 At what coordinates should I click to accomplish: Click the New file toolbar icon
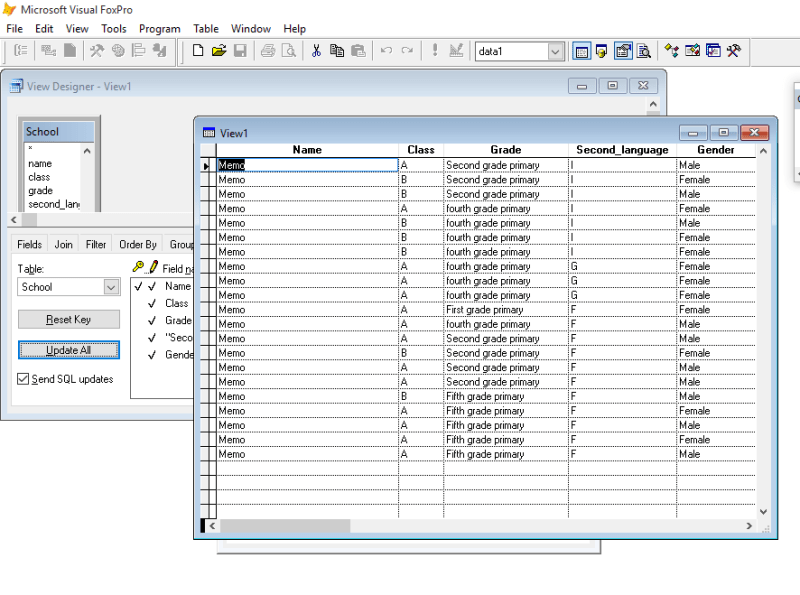click(198, 51)
